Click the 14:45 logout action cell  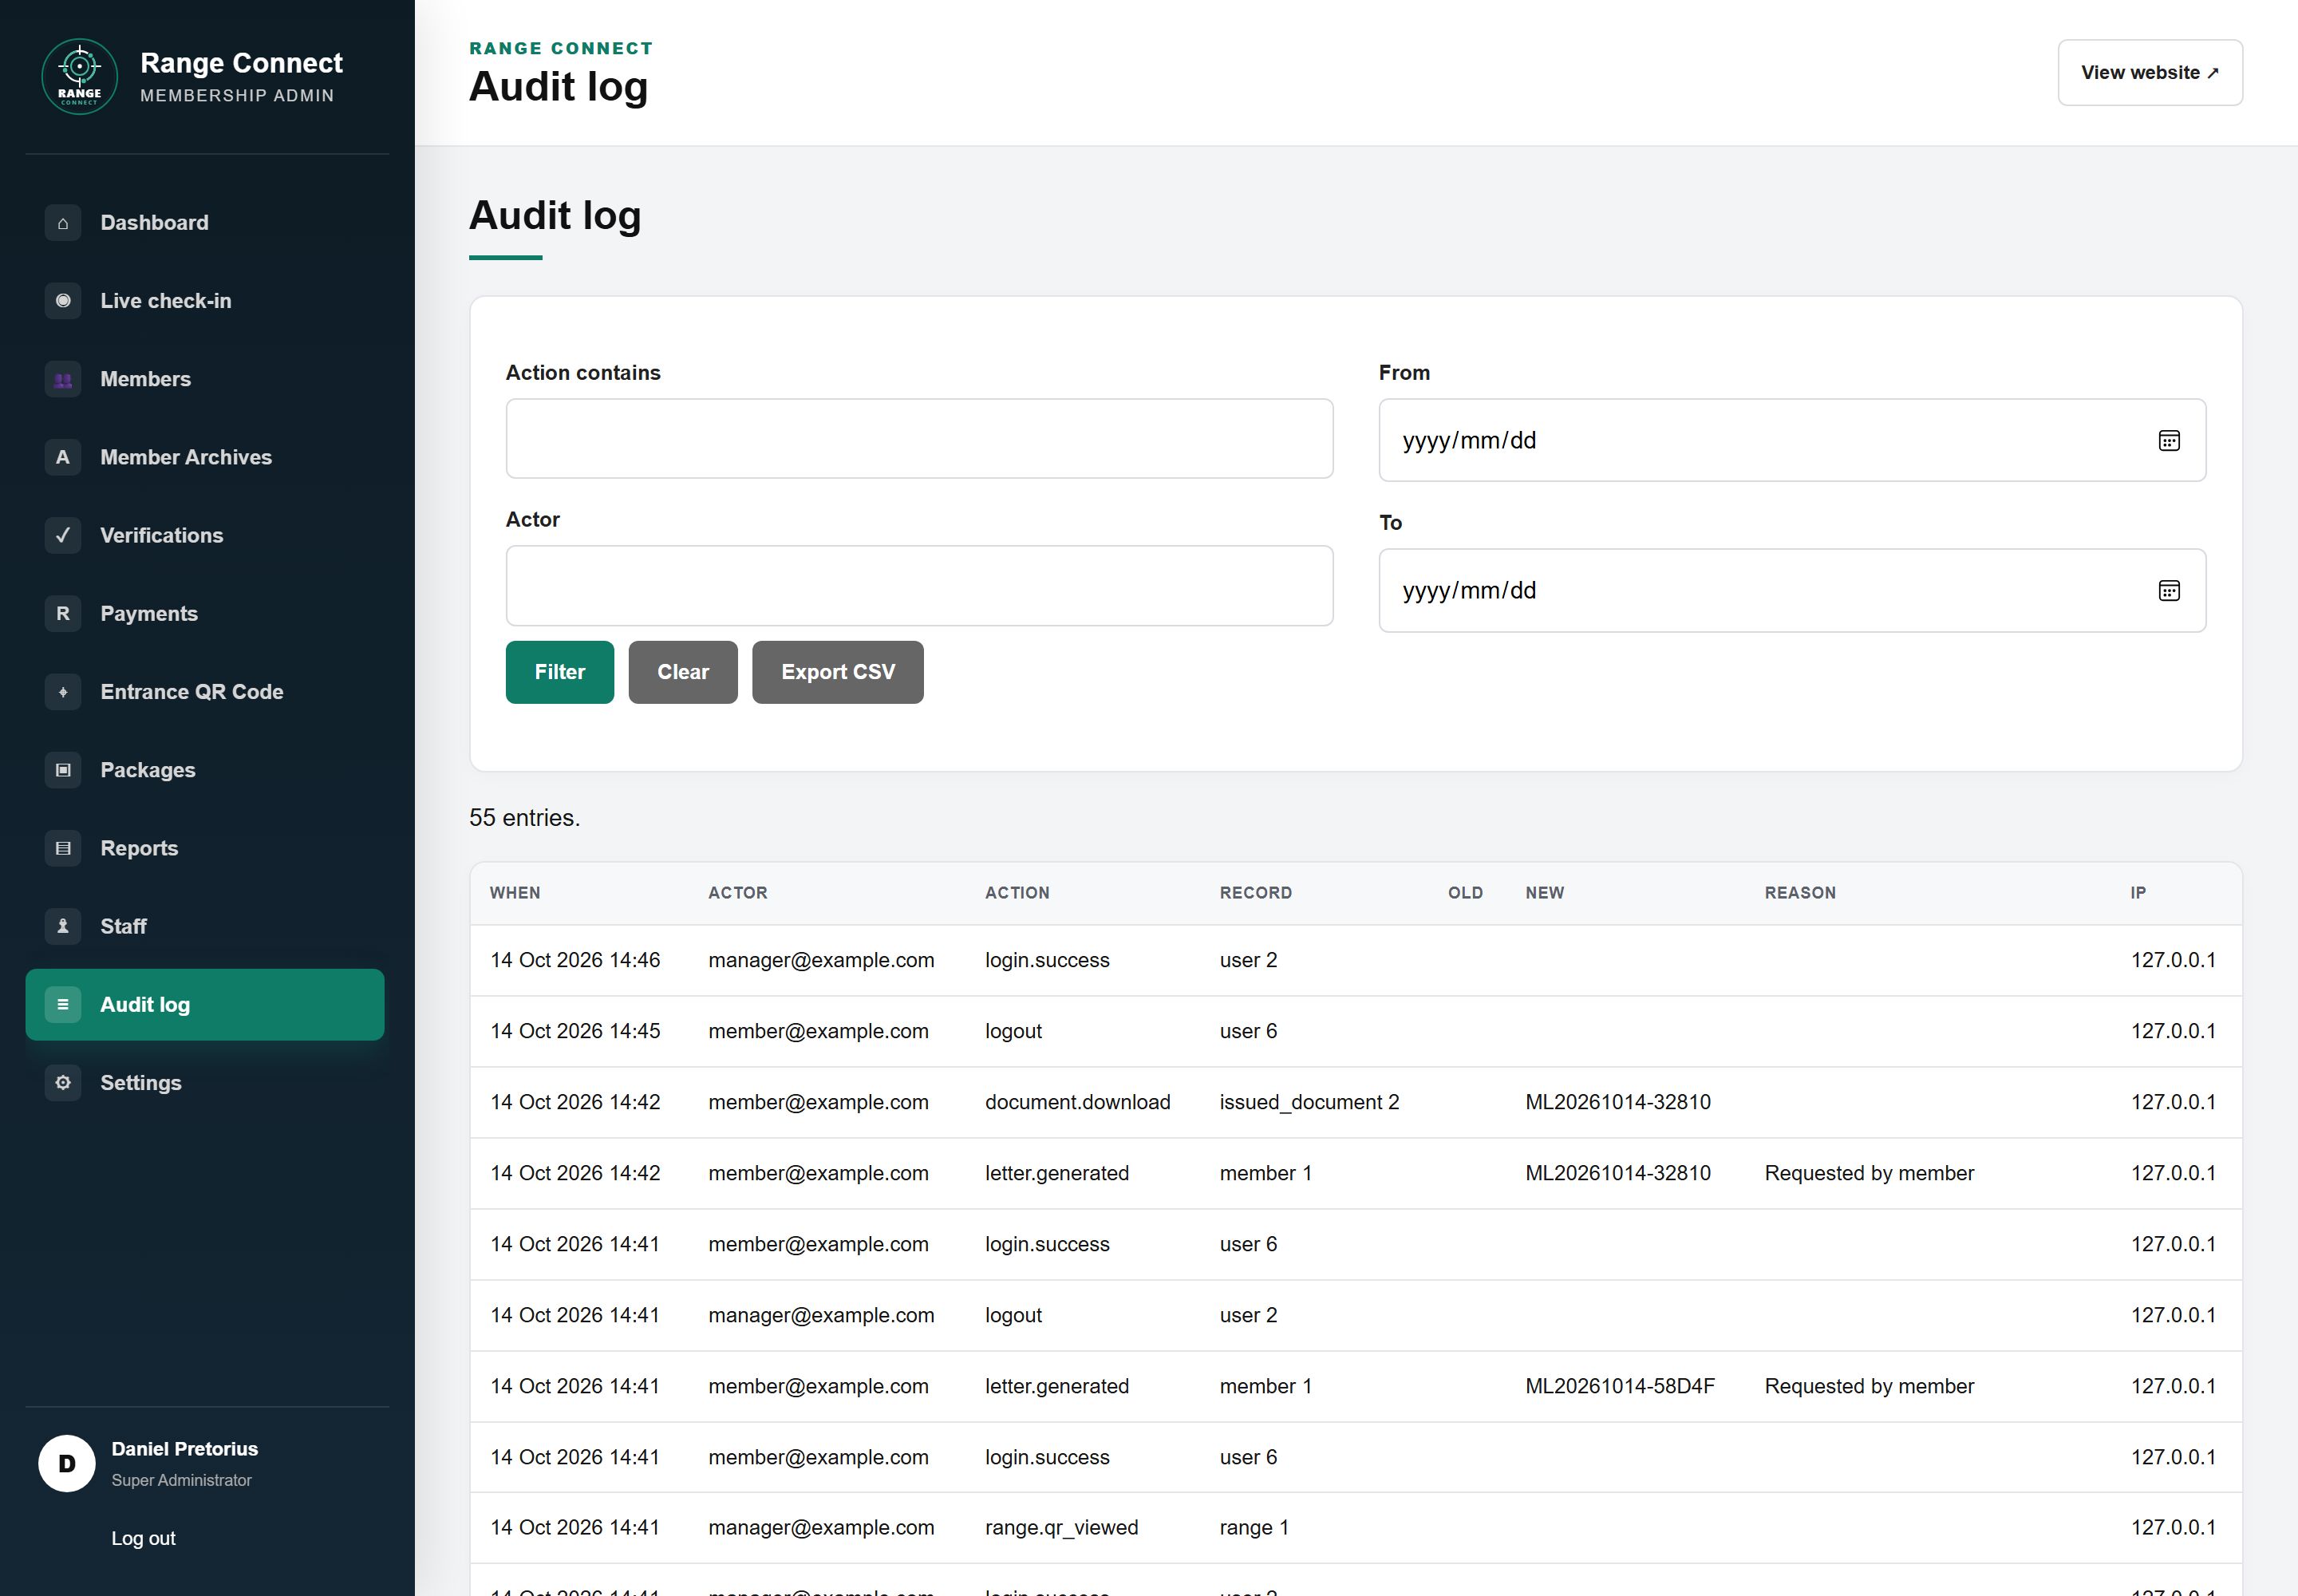pyautogui.click(x=1013, y=1031)
